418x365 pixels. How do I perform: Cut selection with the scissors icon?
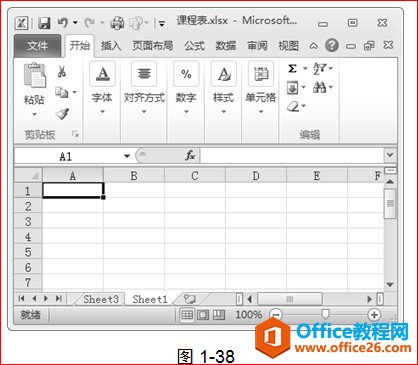pyautogui.click(x=62, y=71)
